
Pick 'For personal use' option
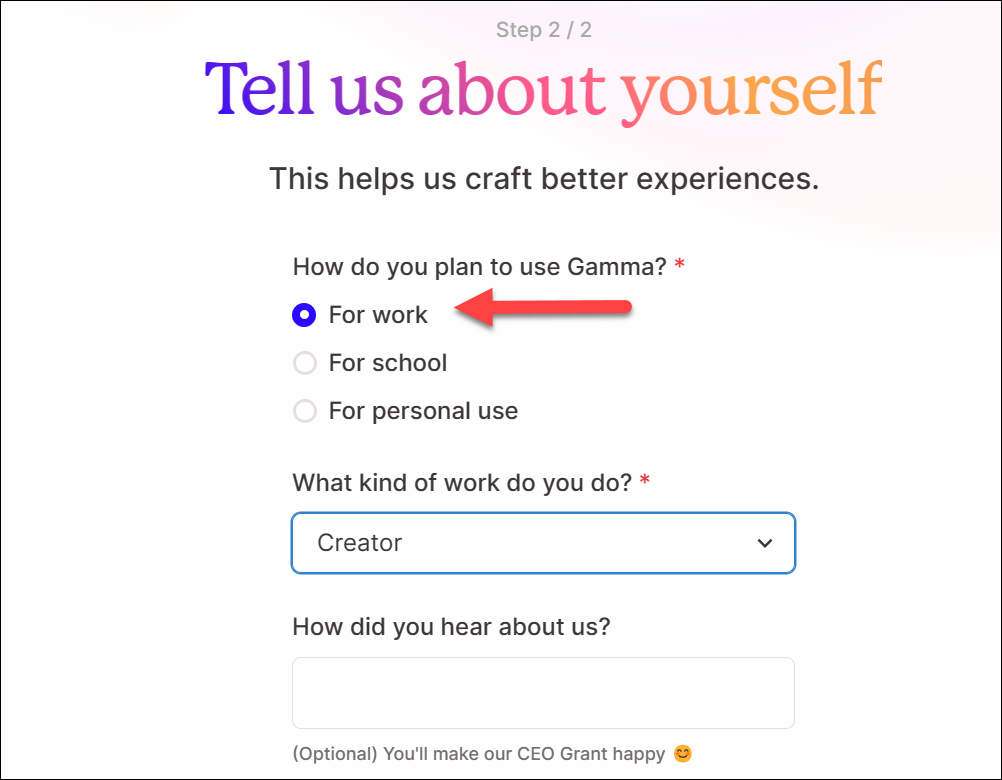click(305, 411)
